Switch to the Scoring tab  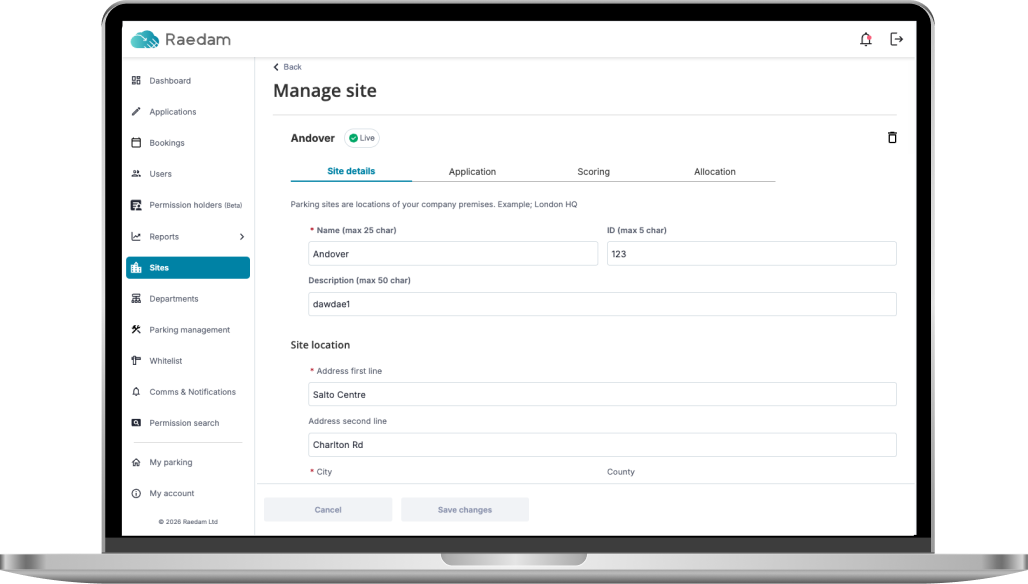pos(593,172)
